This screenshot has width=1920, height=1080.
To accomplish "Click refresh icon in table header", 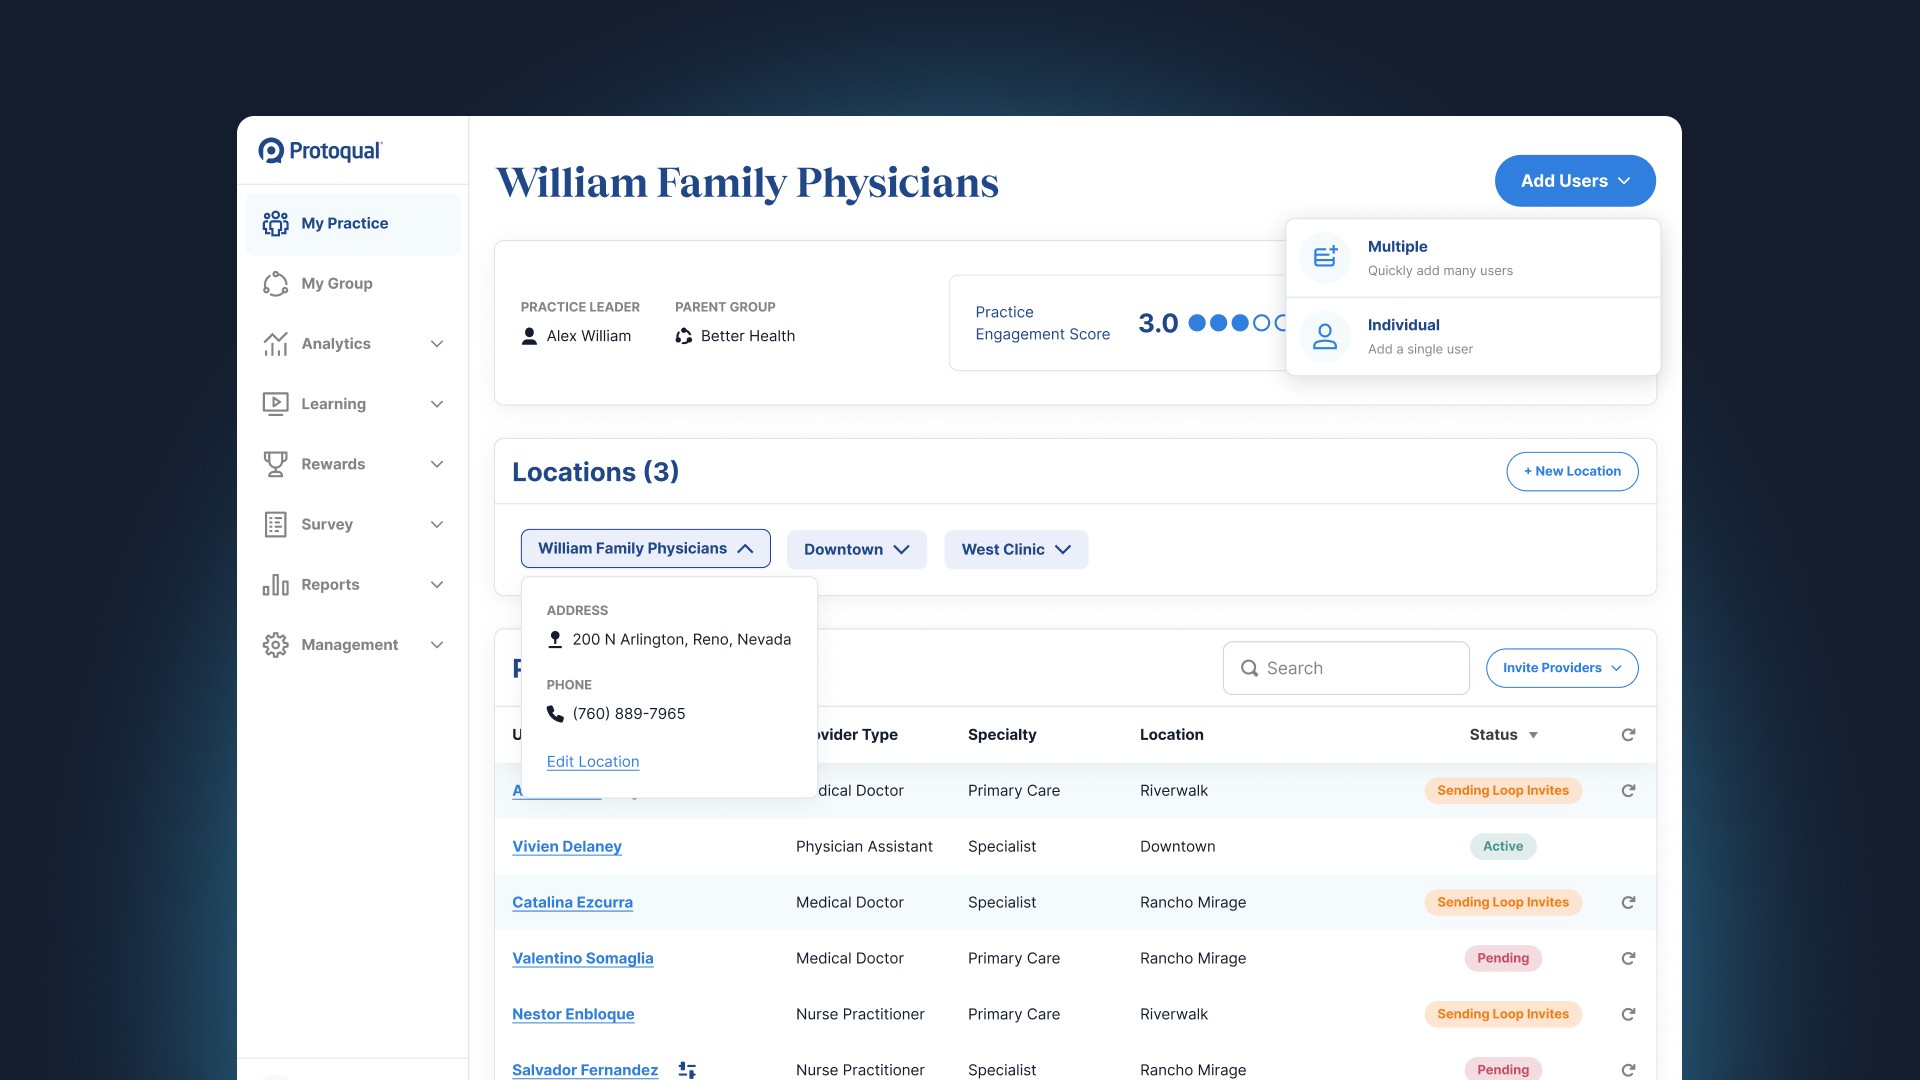I will coord(1628,735).
